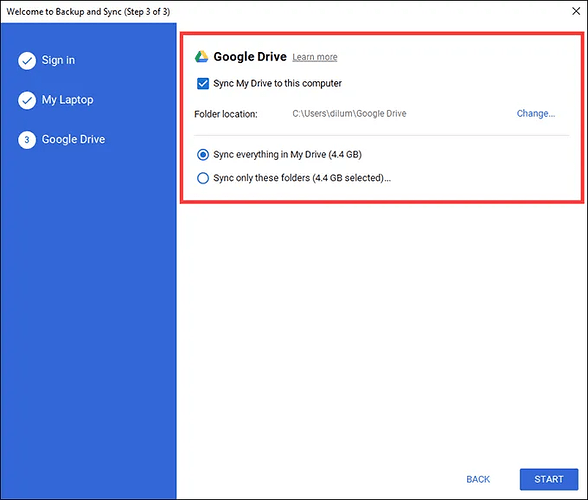This screenshot has height=500, width=588.
Task: Click the BACK button
Action: (478, 479)
